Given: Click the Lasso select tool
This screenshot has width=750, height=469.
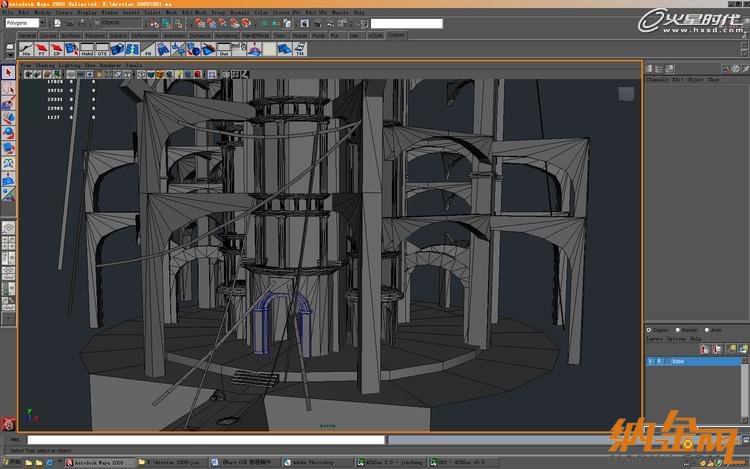Looking at the screenshot, I should coord(8,88).
